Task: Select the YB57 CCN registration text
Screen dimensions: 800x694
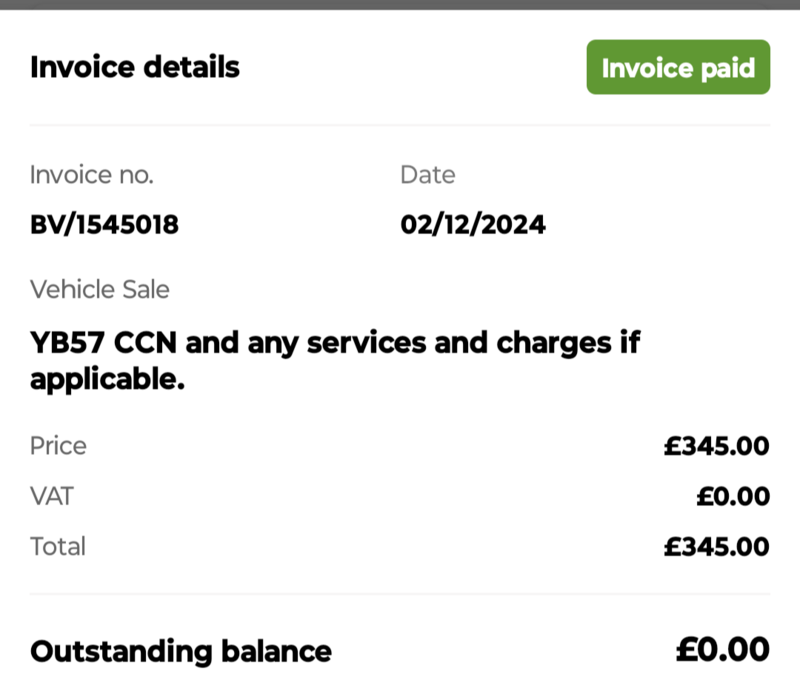Action: pos(104,343)
